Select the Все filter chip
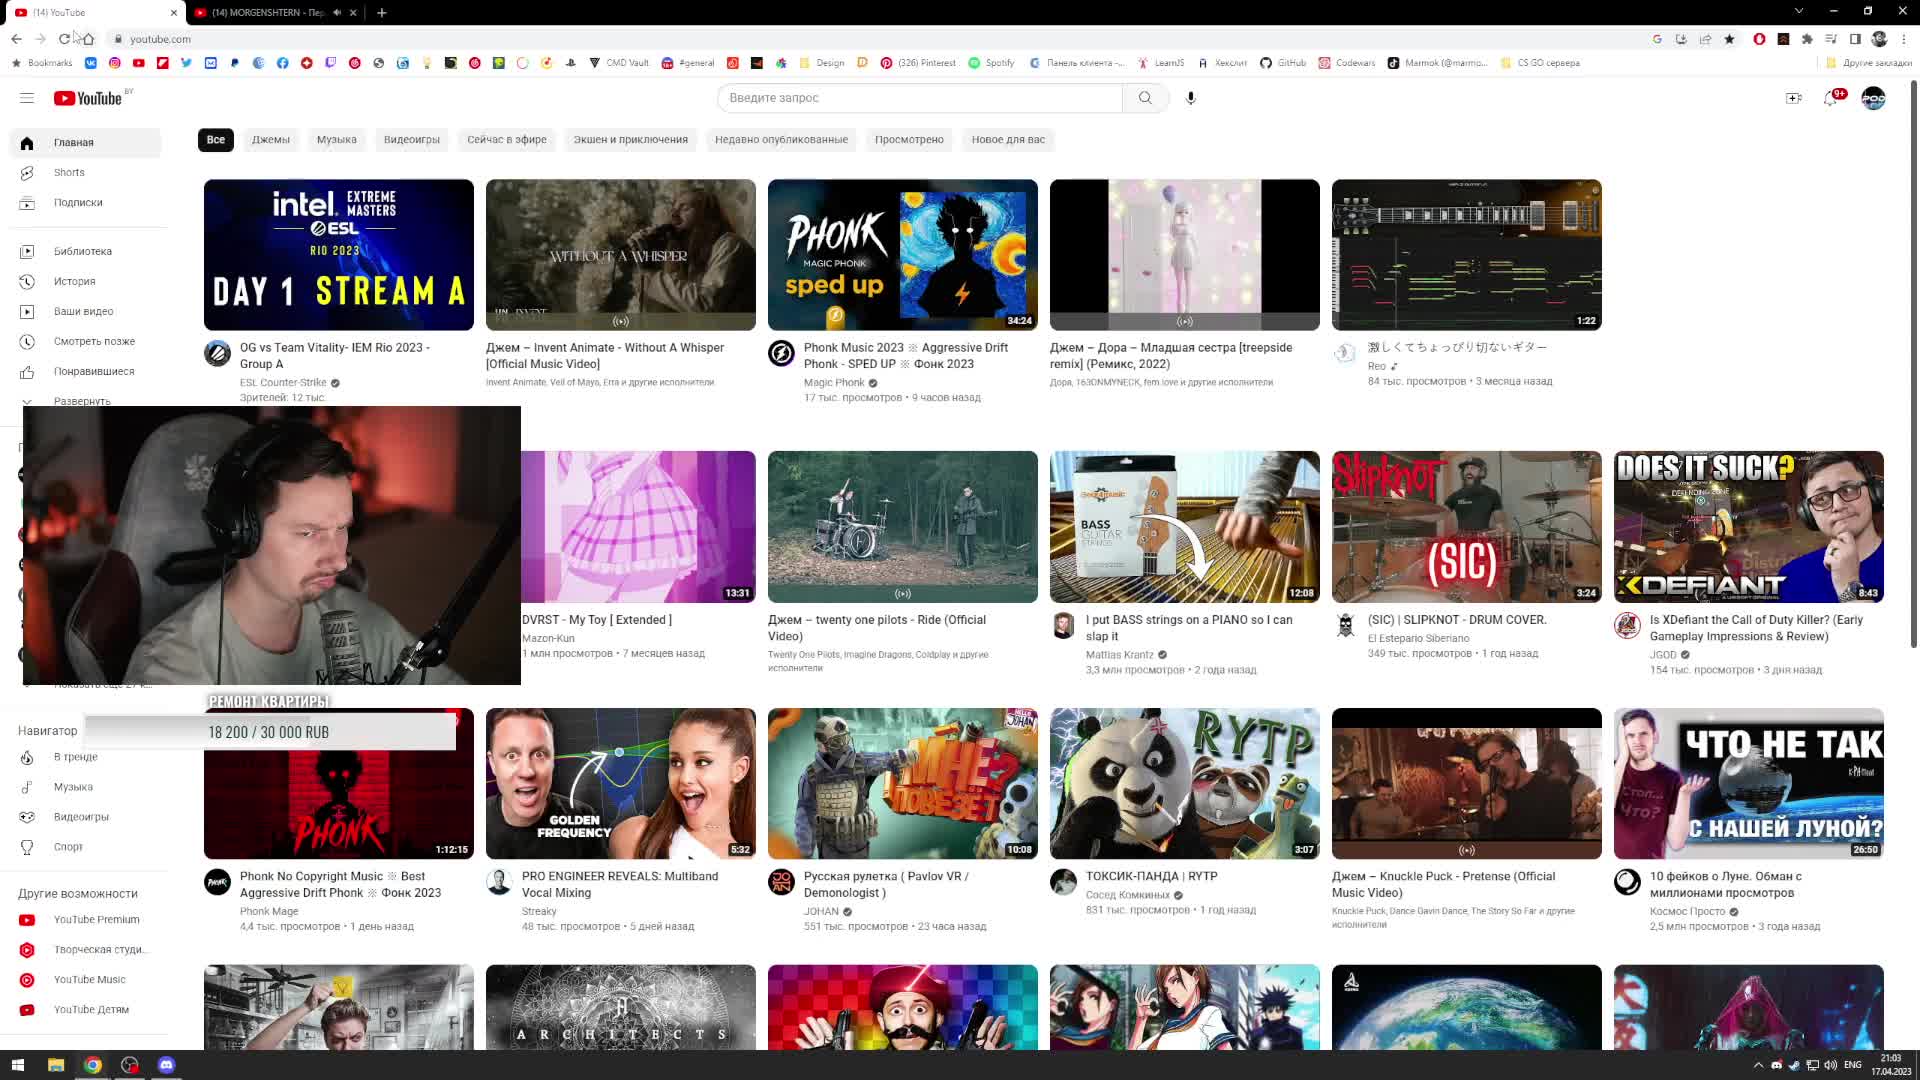The width and height of the screenshot is (1920, 1080). (216, 140)
